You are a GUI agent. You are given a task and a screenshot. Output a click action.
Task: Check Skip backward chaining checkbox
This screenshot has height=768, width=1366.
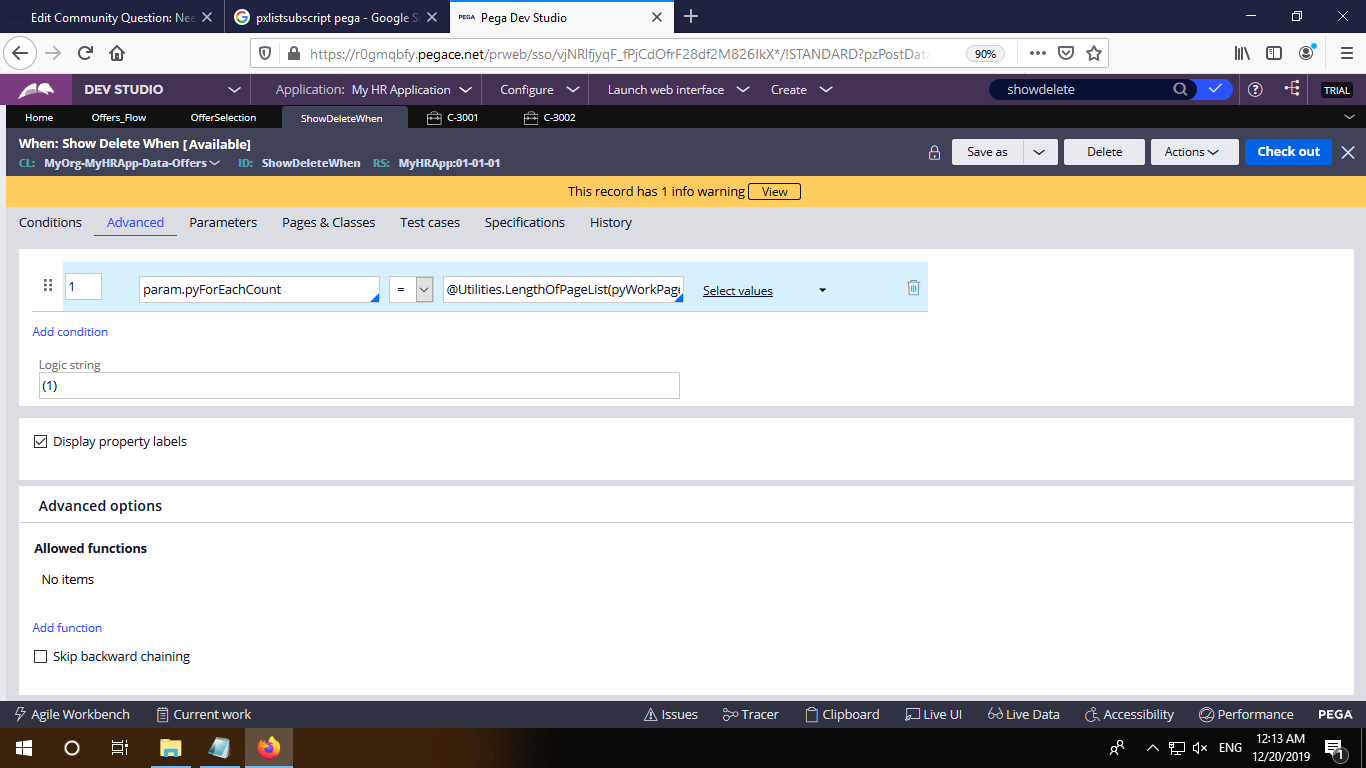(41, 657)
